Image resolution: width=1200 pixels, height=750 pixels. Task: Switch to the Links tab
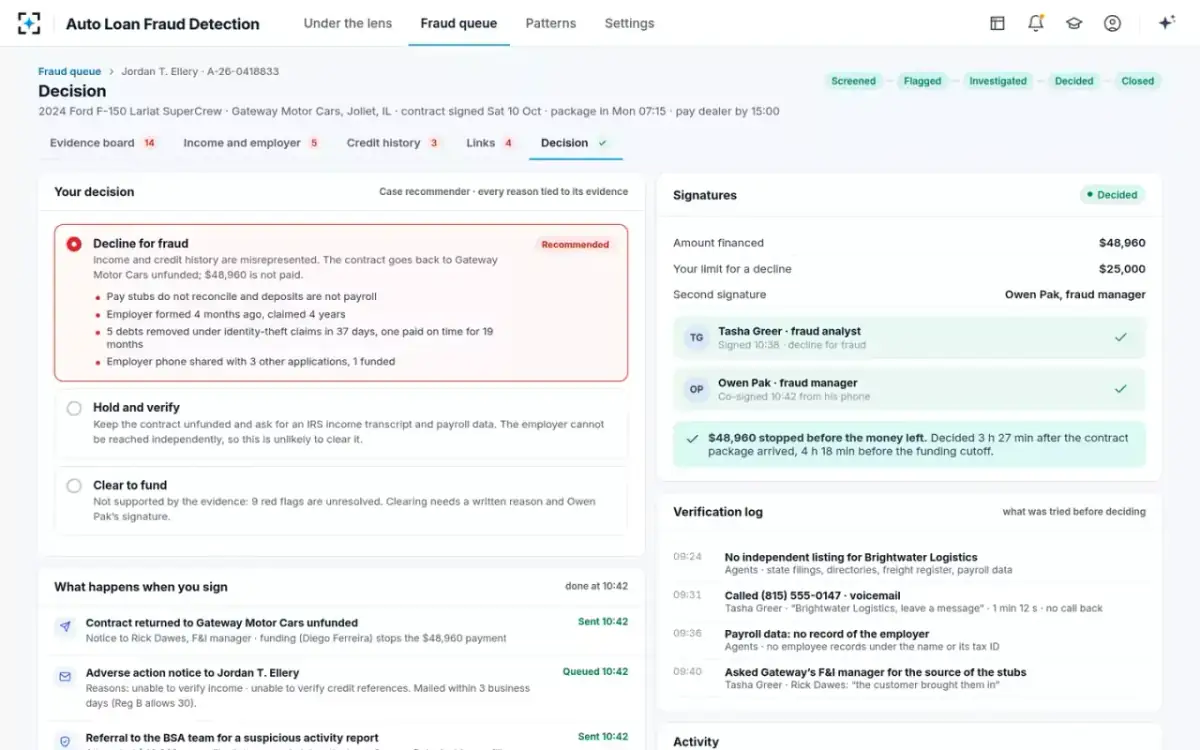click(490, 143)
